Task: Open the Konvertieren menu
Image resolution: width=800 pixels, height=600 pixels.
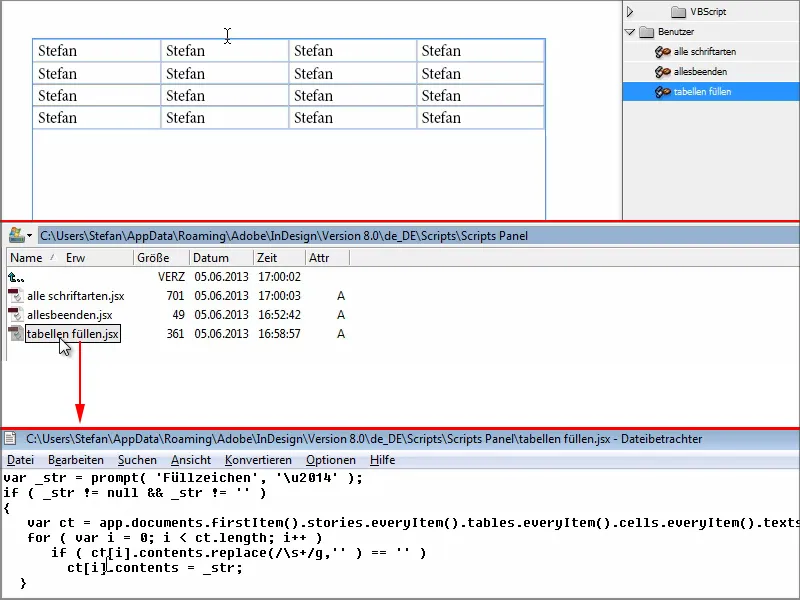Action: (x=258, y=460)
